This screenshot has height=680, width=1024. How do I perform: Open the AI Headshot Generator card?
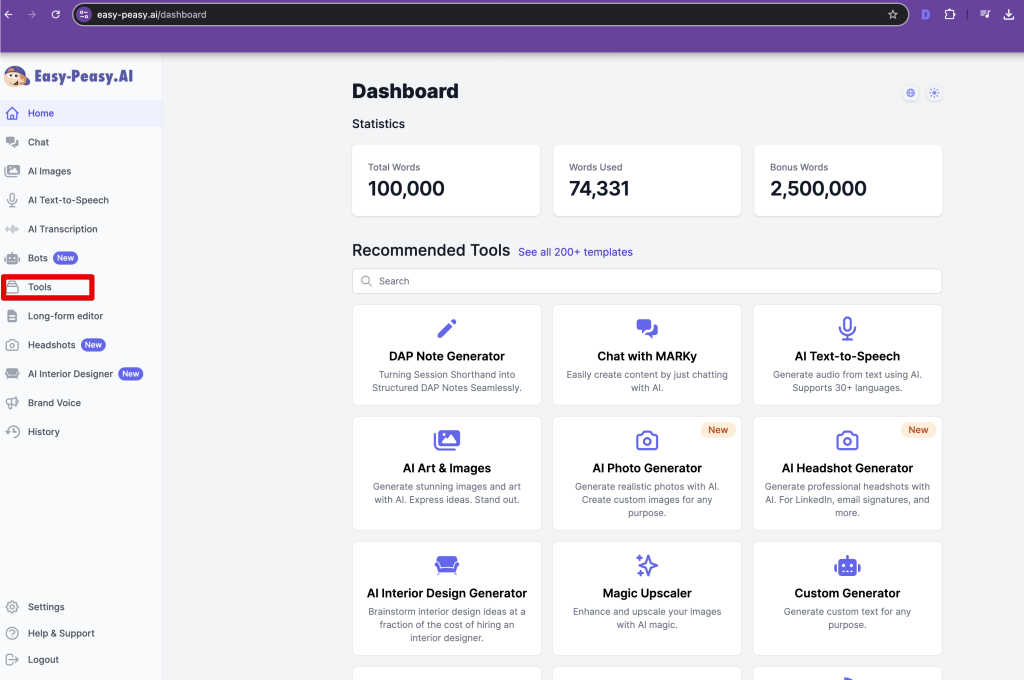(x=847, y=468)
